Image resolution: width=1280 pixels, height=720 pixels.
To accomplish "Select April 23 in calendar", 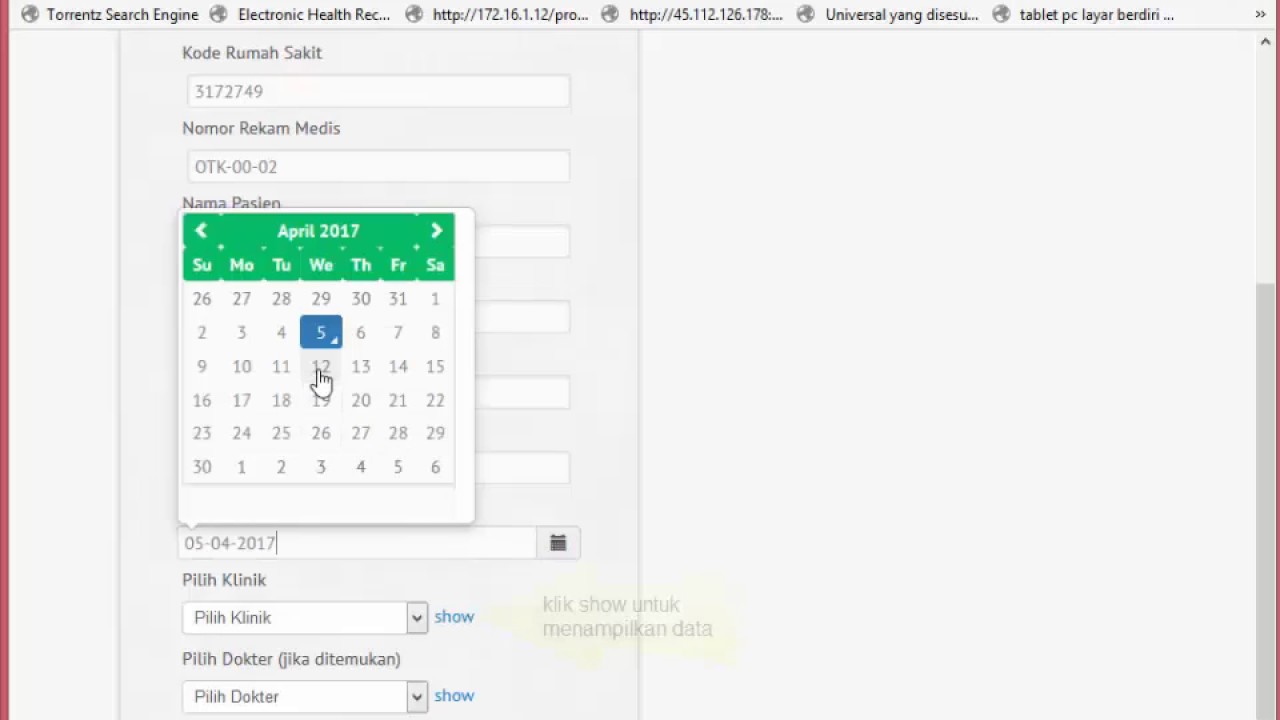I will [202, 433].
